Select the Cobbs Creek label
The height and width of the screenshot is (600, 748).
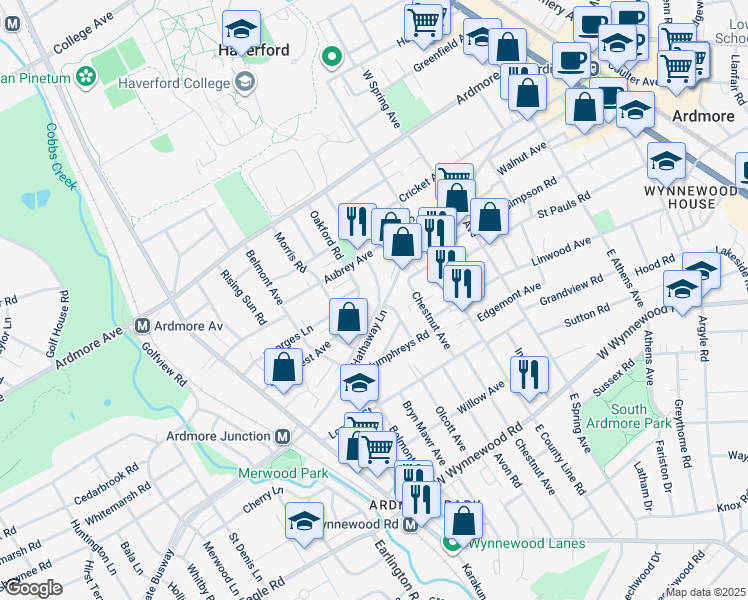[61, 157]
